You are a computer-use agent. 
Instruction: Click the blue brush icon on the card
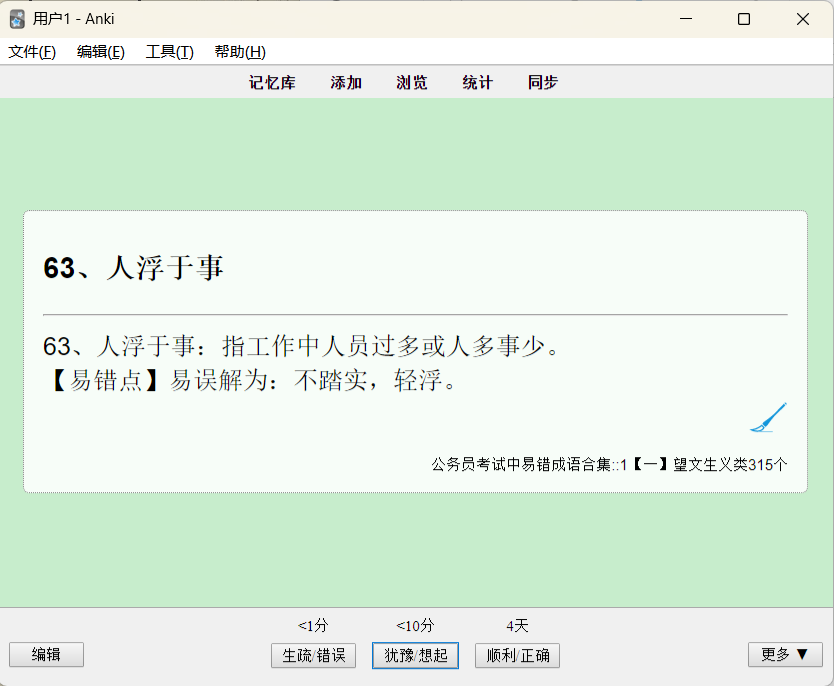click(x=768, y=418)
